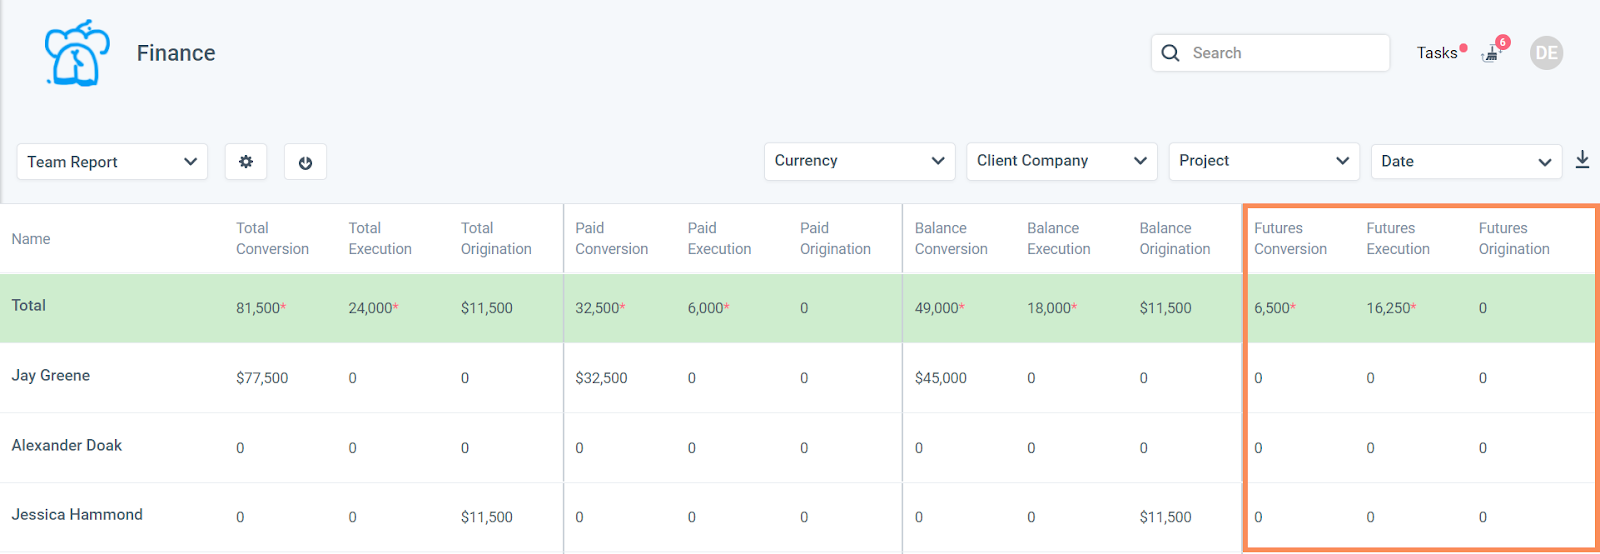Screen dimensions: 1600x554
Task: Expand the Date filter dropdown
Action: (x=1466, y=161)
